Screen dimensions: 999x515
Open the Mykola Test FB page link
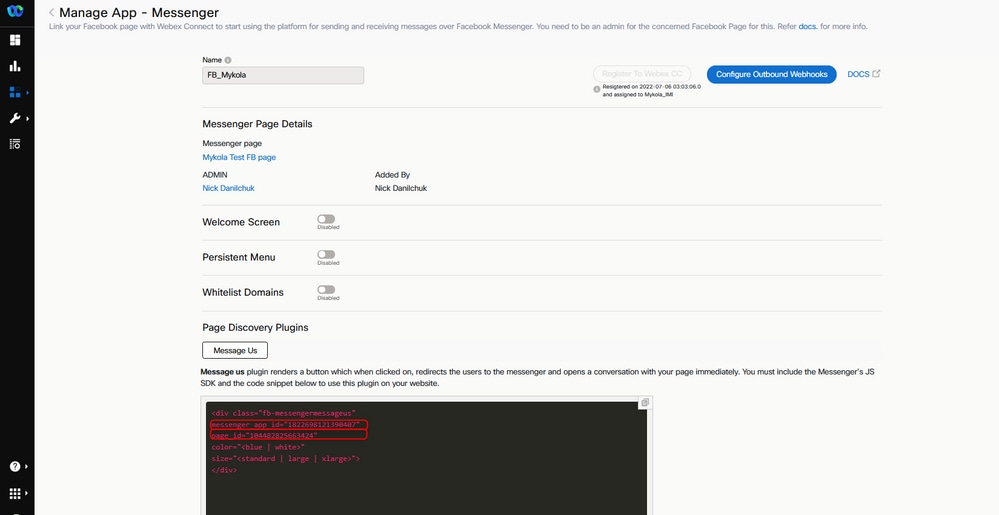(239, 157)
